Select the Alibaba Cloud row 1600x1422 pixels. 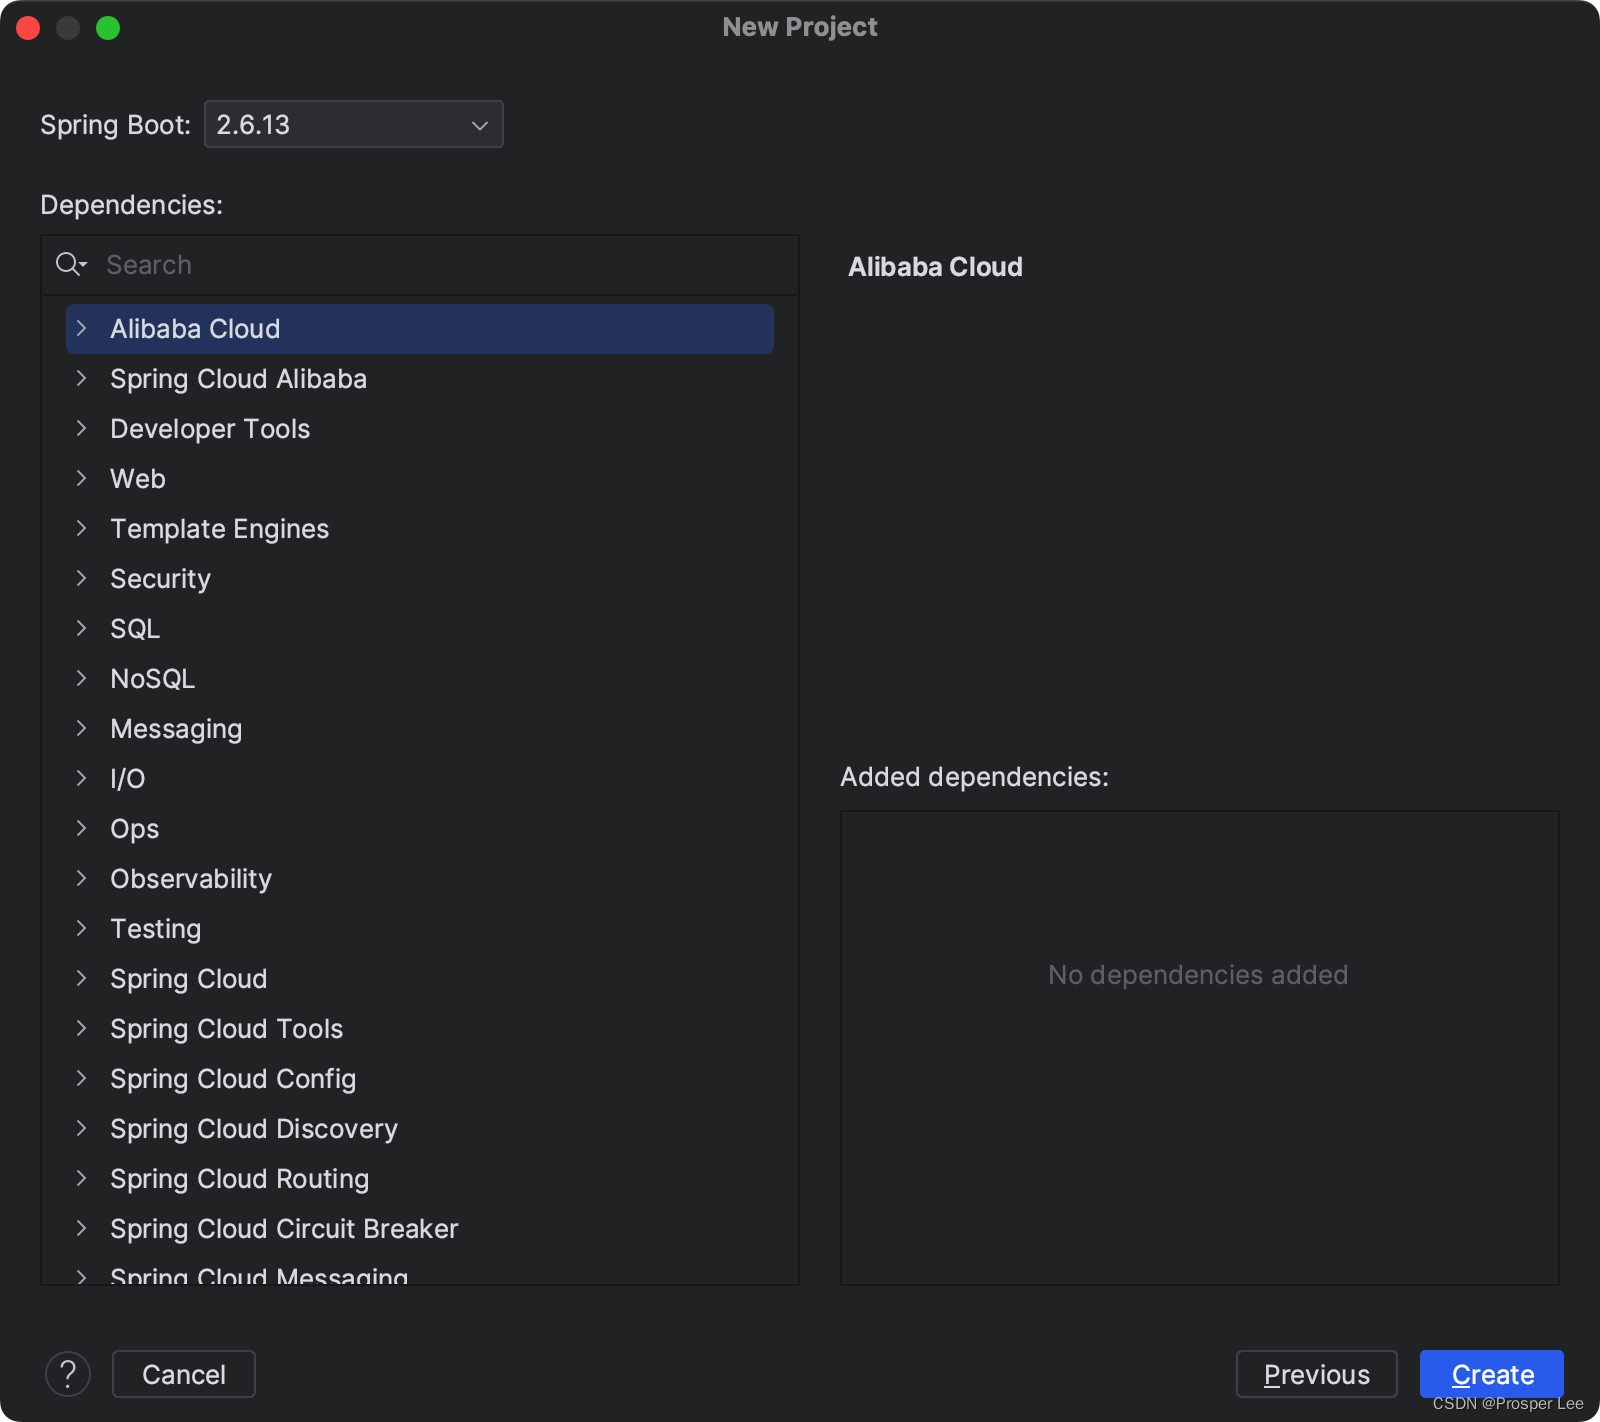pos(420,329)
